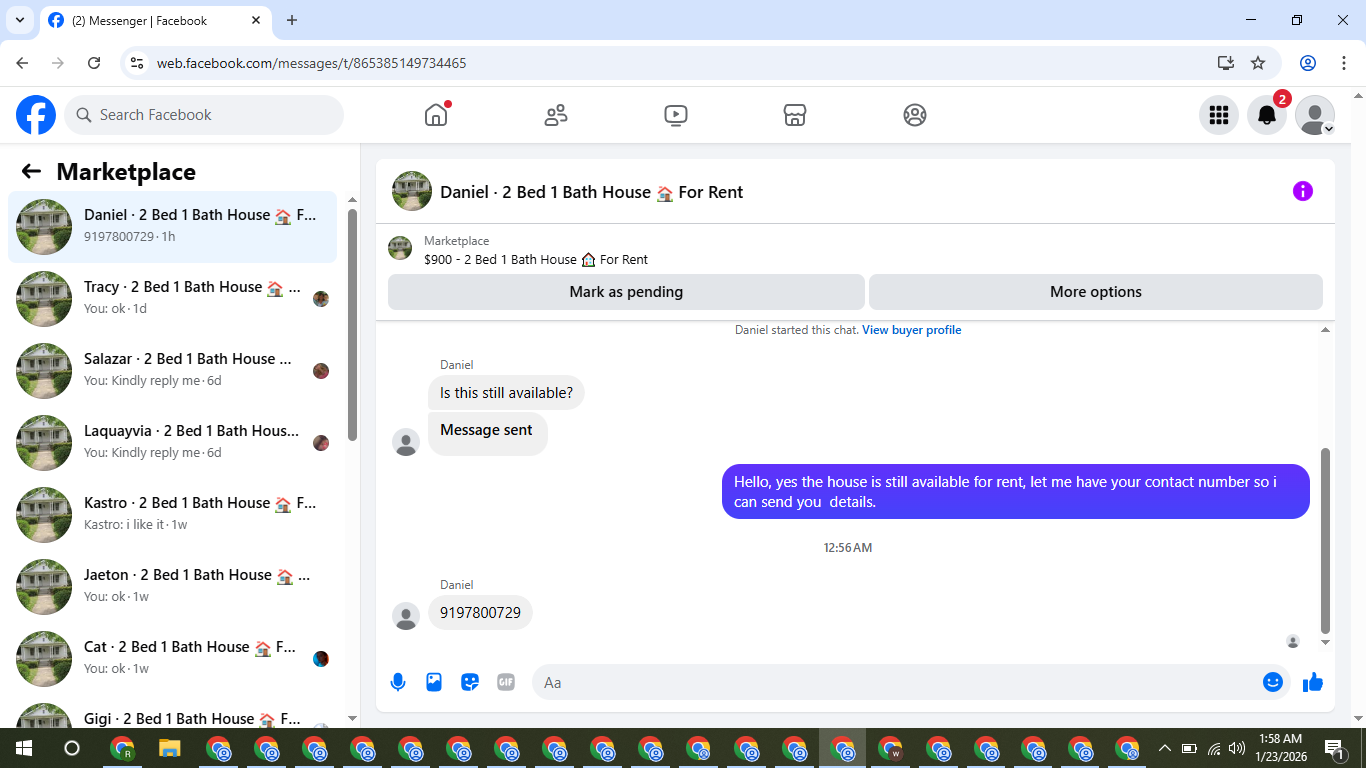Open the browser tab search dropdown

point(19,20)
